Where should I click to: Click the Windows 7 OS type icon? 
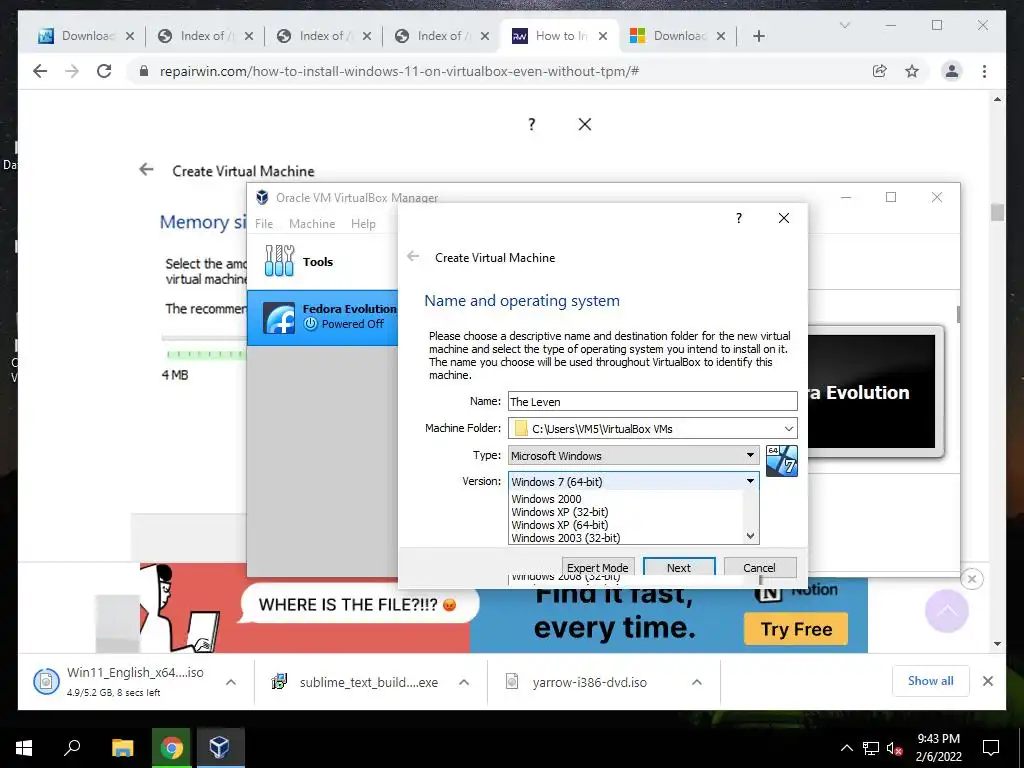(x=782, y=460)
